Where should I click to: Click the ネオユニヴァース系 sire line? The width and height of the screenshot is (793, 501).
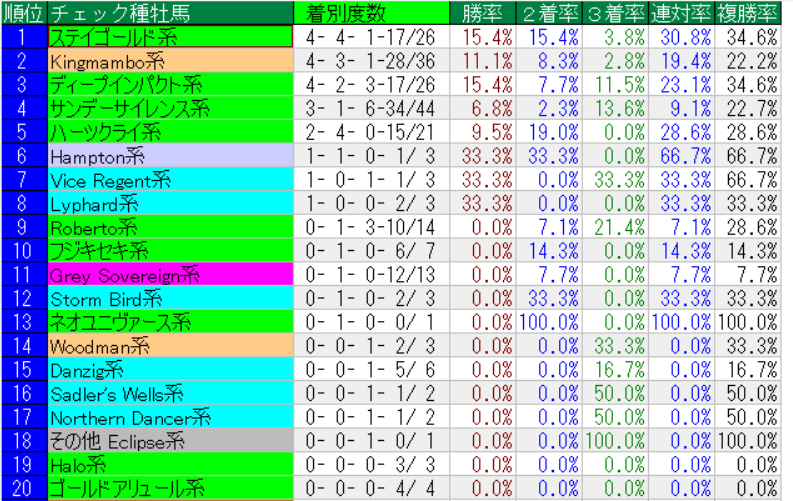(x=170, y=321)
